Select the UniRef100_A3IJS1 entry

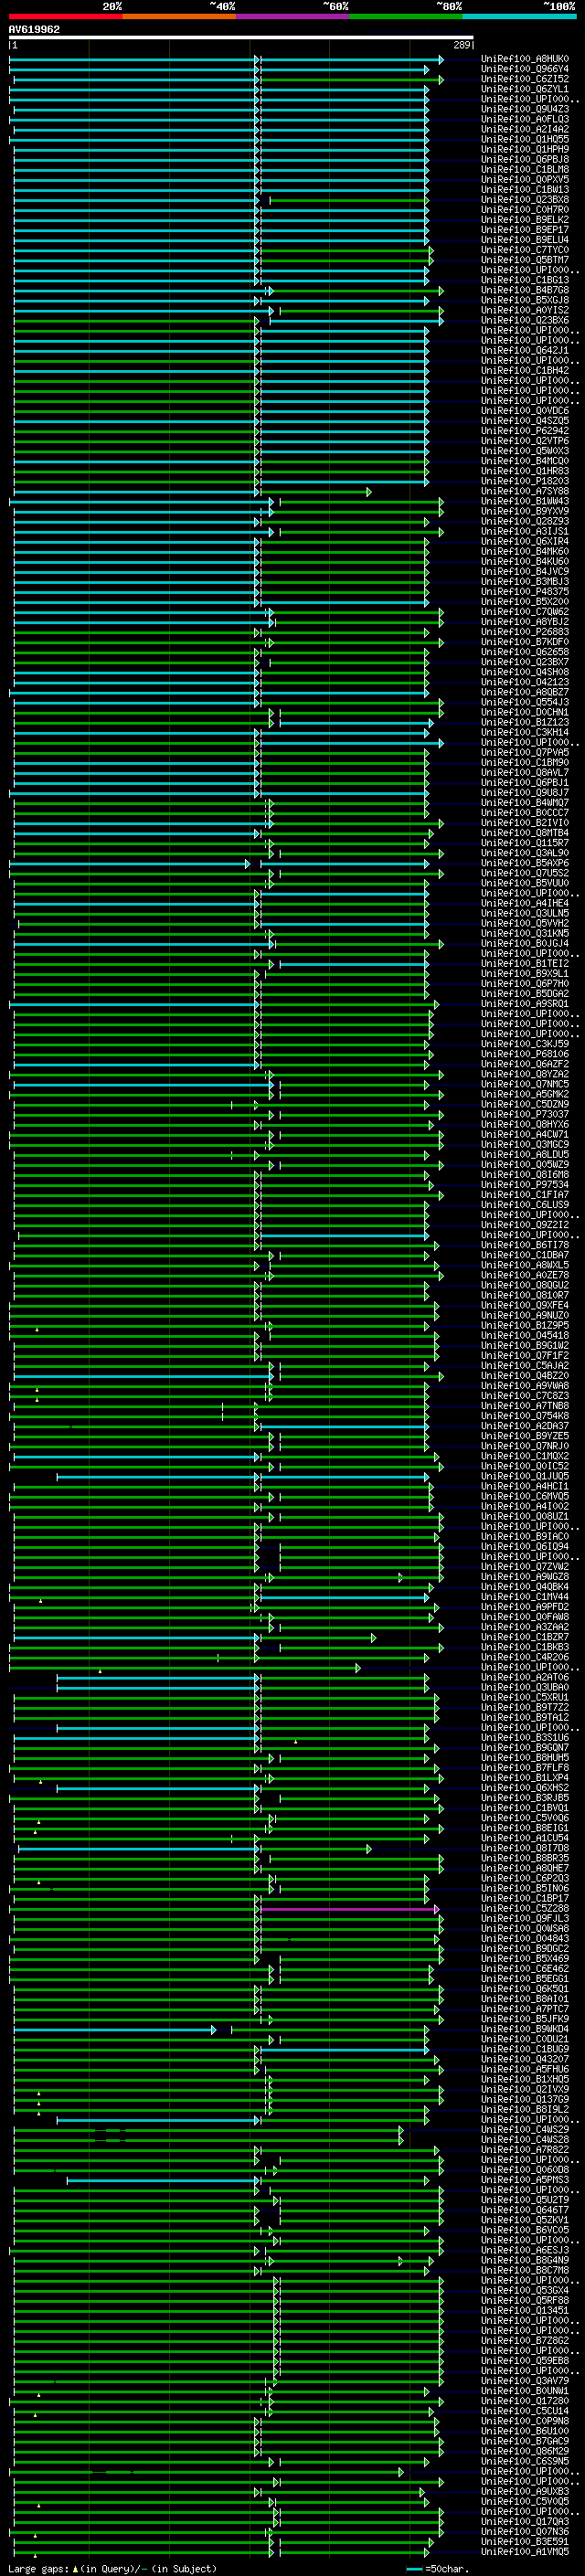click(525, 531)
